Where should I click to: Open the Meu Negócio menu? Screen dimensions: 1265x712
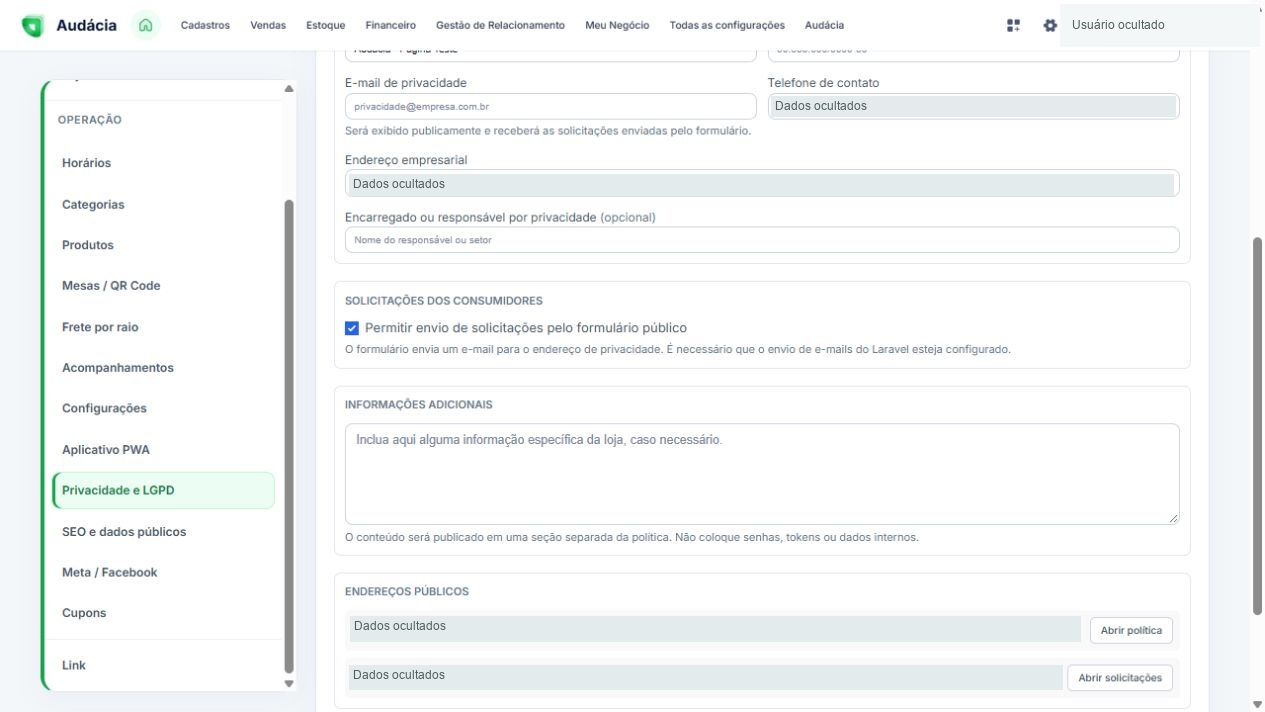(617, 25)
